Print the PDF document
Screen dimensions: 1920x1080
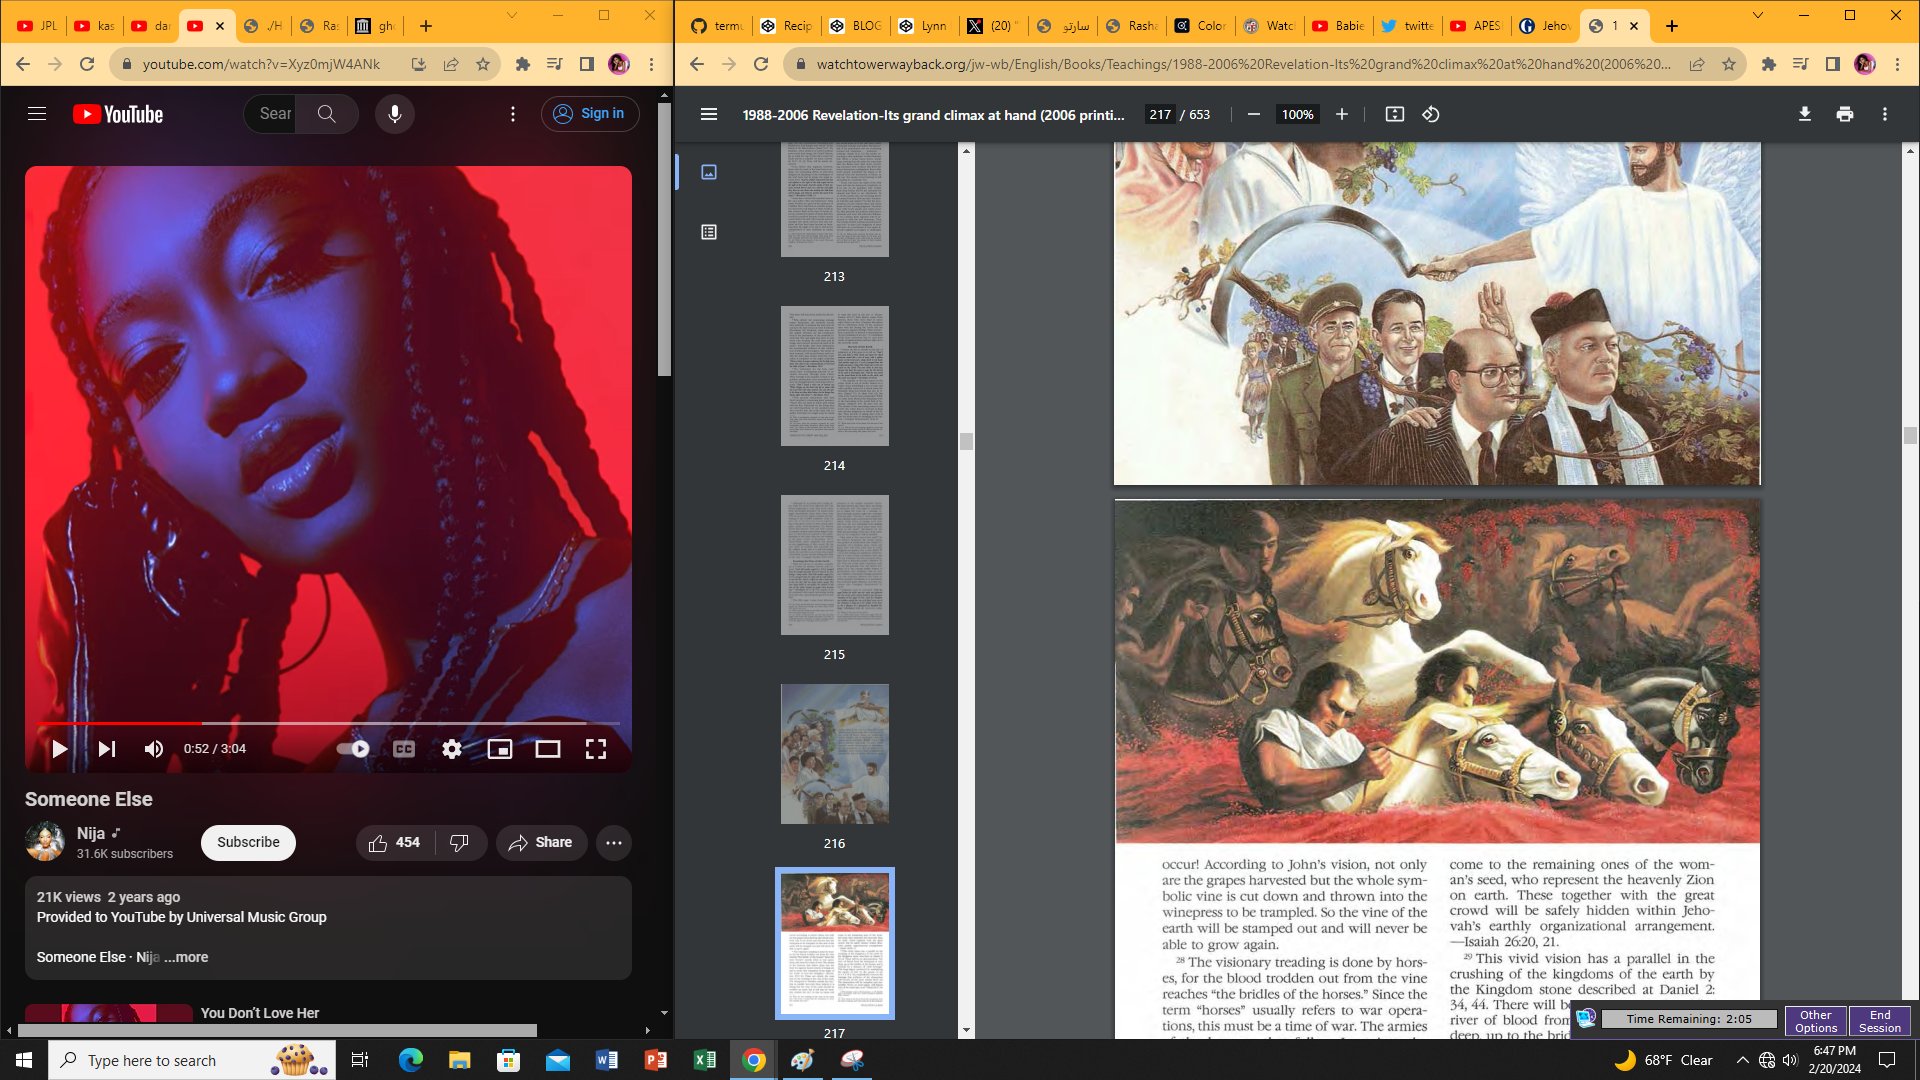click(x=1845, y=114)
